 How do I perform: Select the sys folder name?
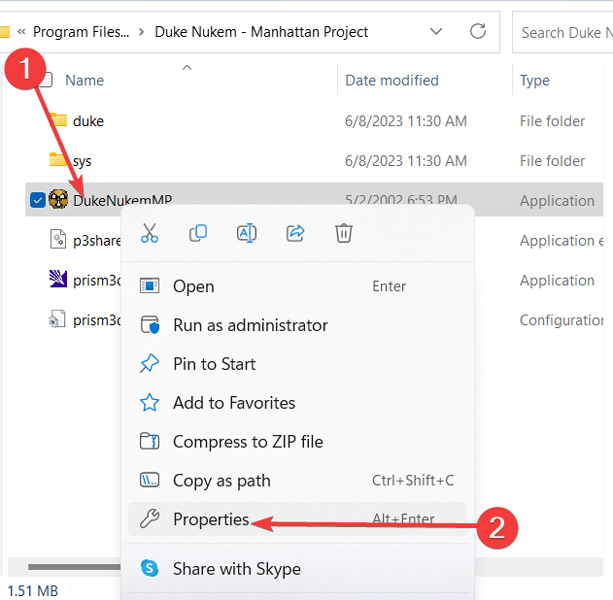tap(82, 161)
